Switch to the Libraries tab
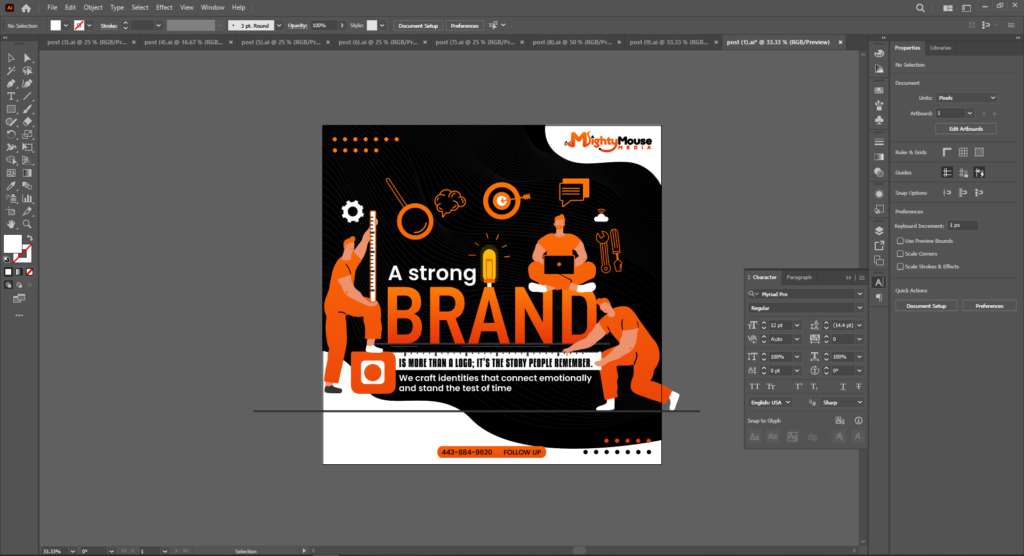The image size is (1024, 556). point(941,48)
